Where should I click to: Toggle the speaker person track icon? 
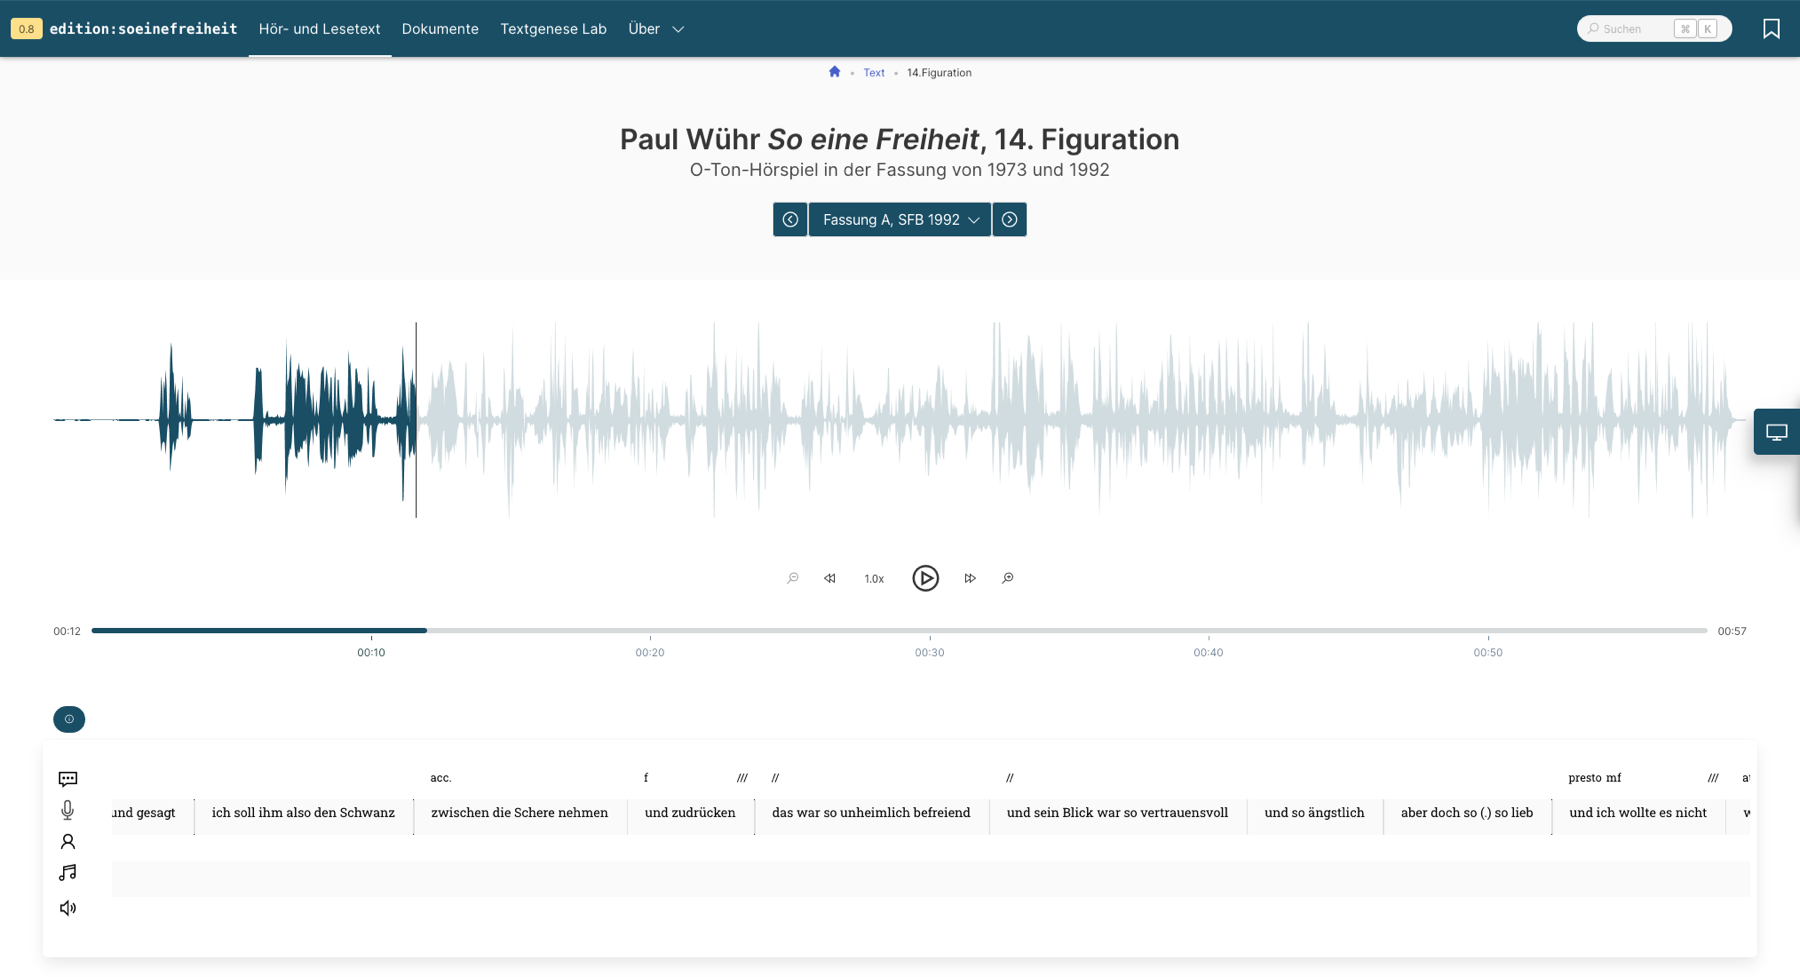pyautogui.click(x=68, y=842)
